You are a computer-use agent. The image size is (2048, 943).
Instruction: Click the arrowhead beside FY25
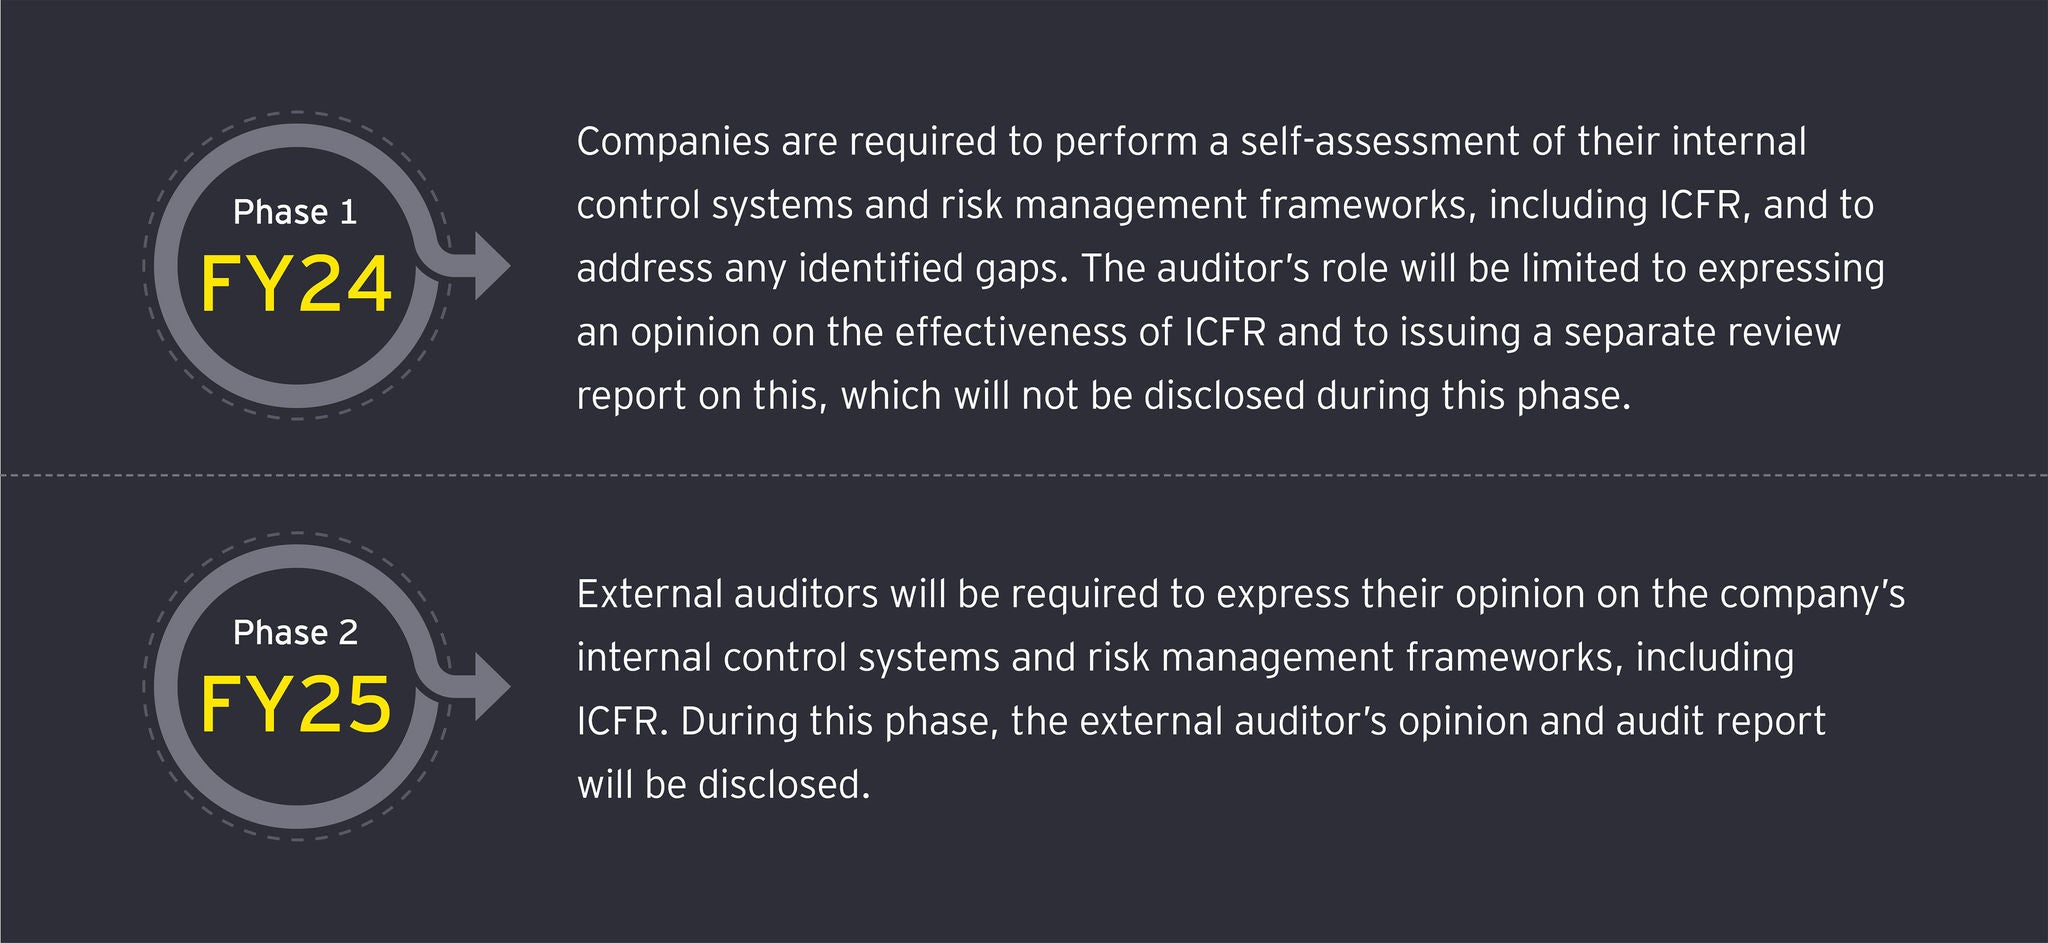point(490,688)
